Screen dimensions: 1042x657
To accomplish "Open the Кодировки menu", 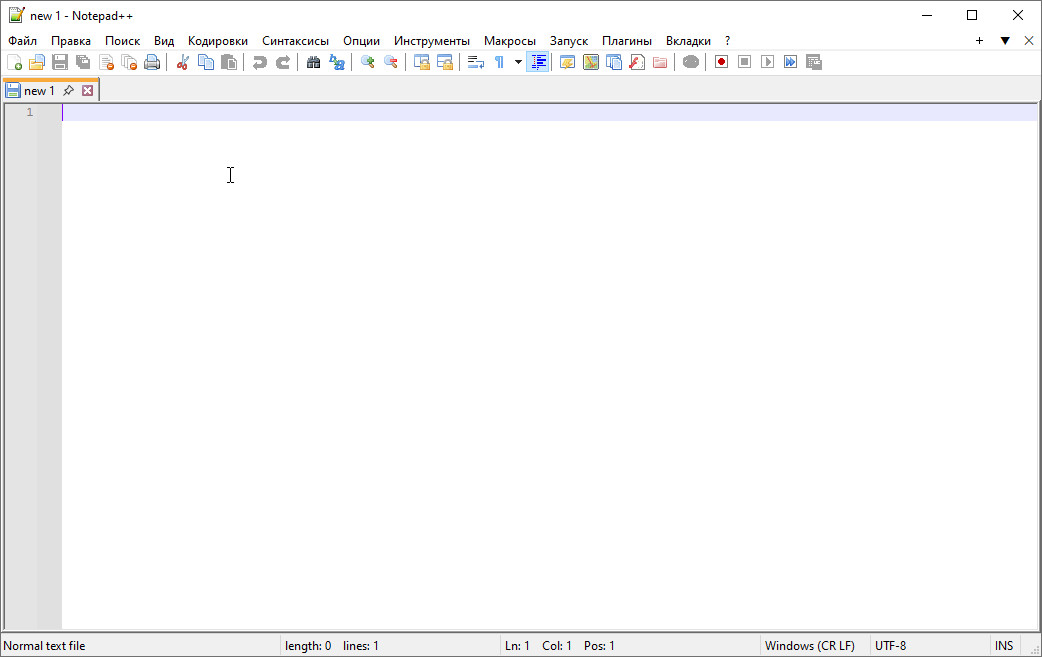I will (217, 41).
